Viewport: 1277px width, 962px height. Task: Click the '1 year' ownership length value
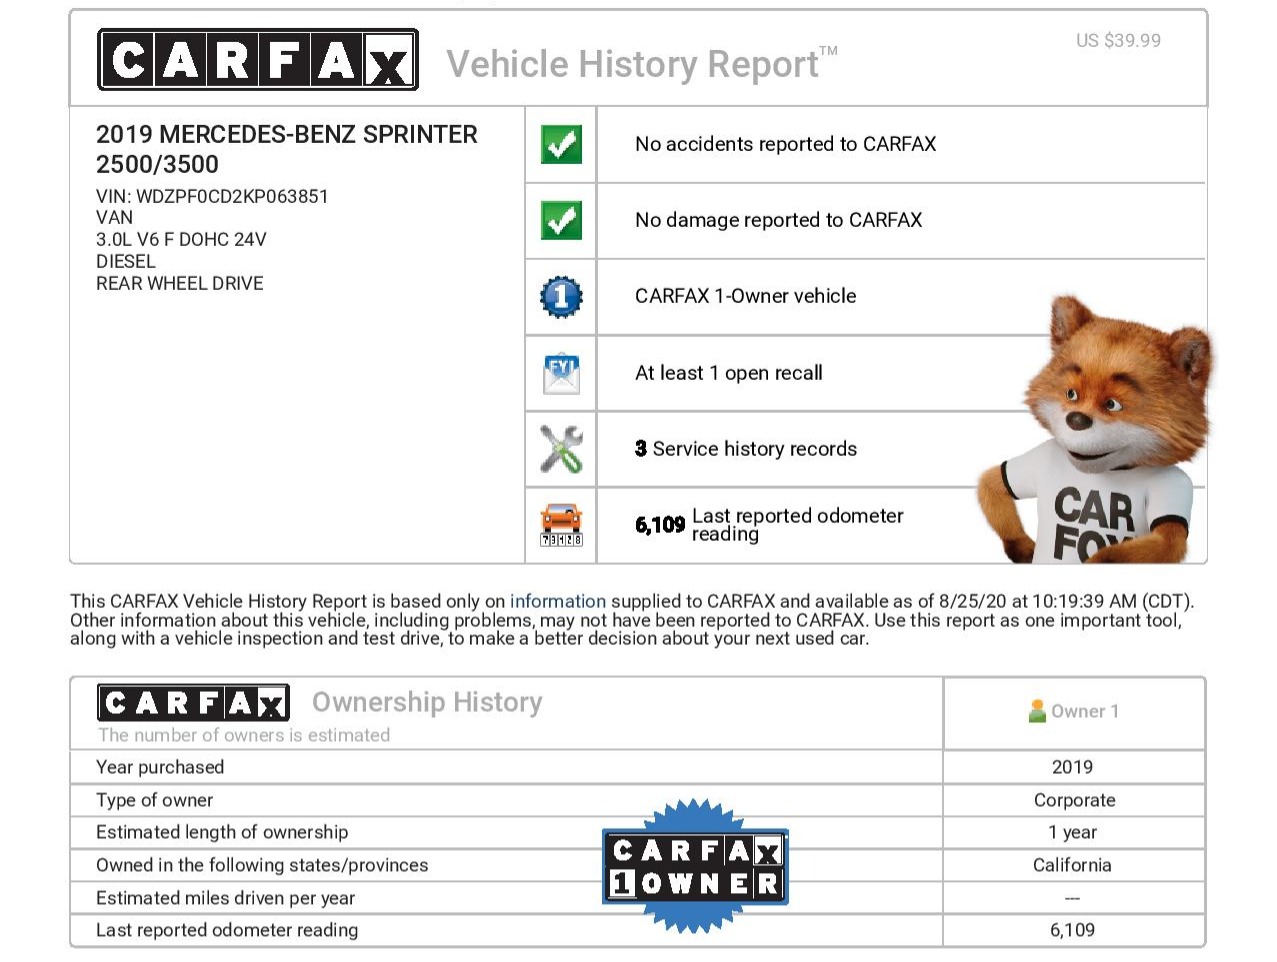point(1073,832)
